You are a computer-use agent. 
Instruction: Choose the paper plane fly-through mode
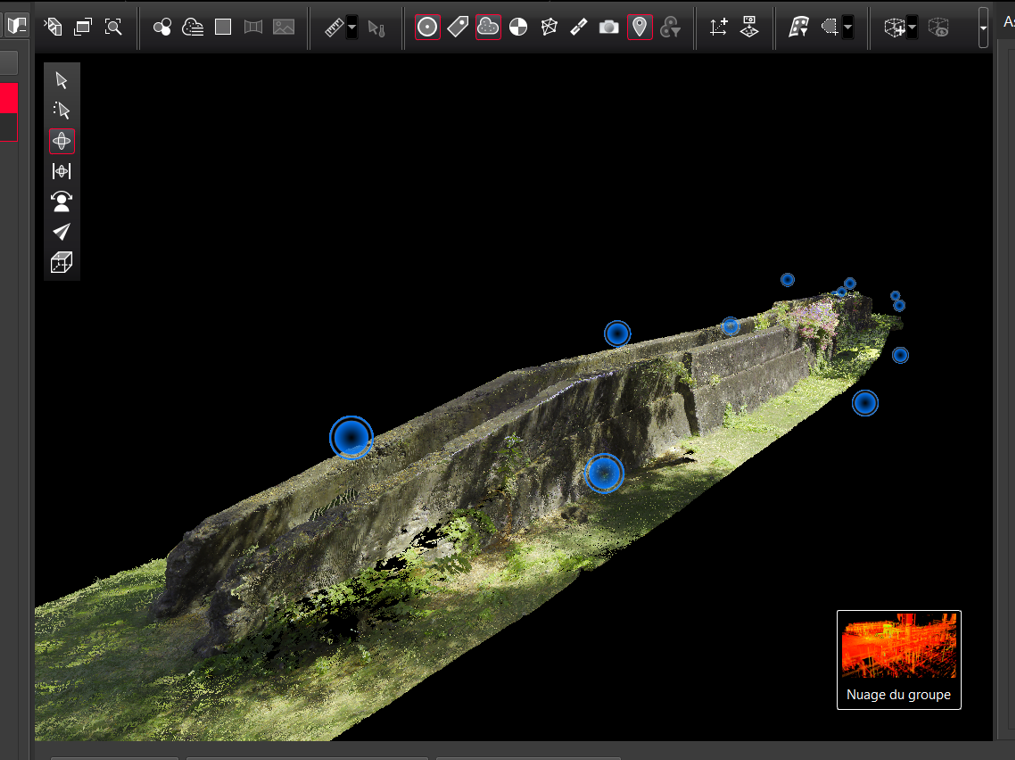tap(62, 232)
